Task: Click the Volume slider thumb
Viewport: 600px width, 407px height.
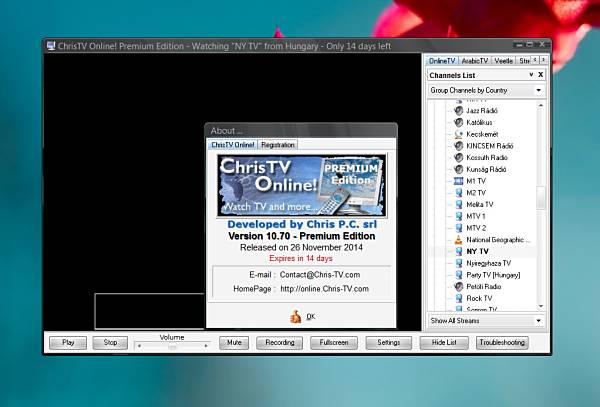Action: tap(173, 346)
